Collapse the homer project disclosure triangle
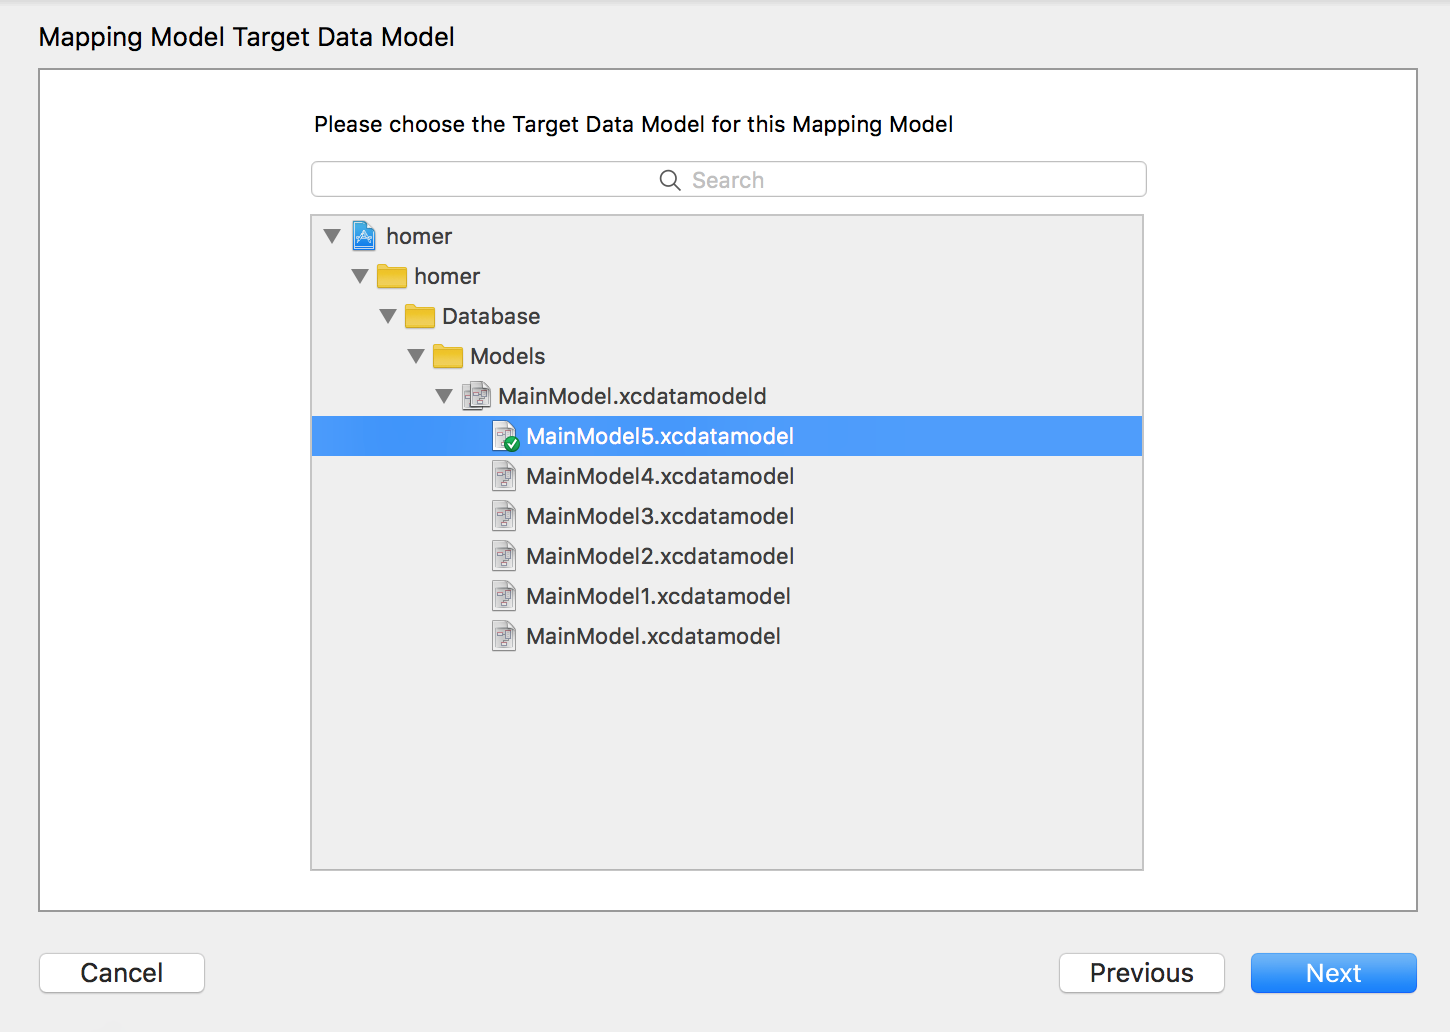The image size is (1450, 1032). [x=333, y=237]
